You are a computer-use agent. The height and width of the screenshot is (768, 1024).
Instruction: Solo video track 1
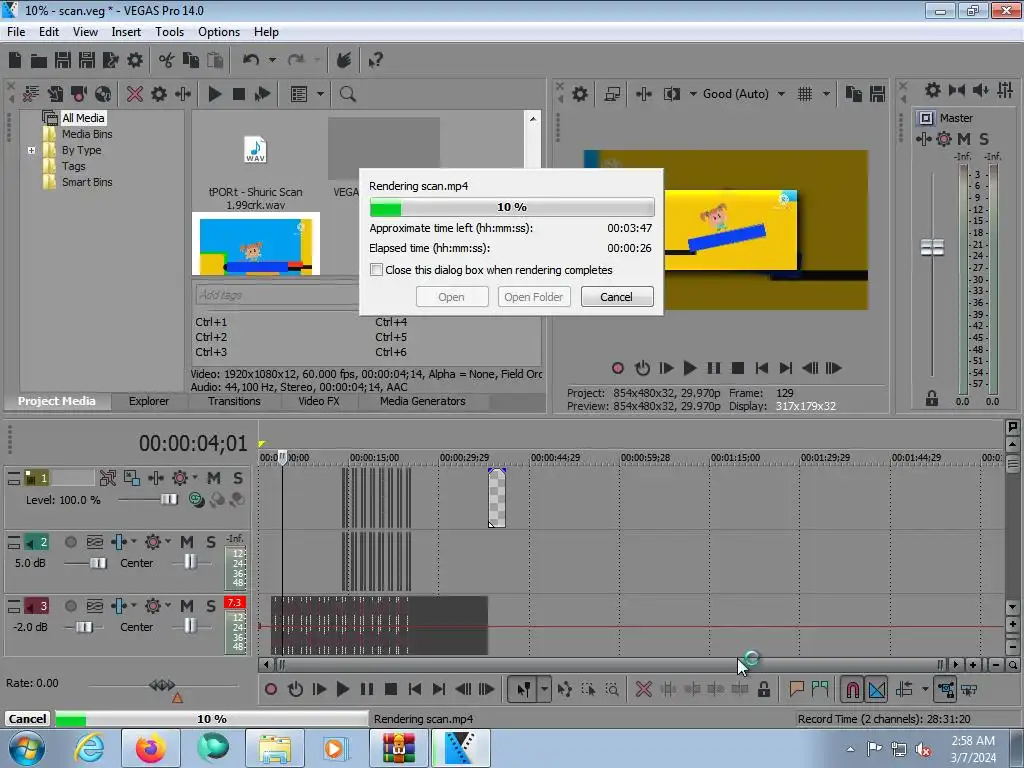[x=238, y=478]
